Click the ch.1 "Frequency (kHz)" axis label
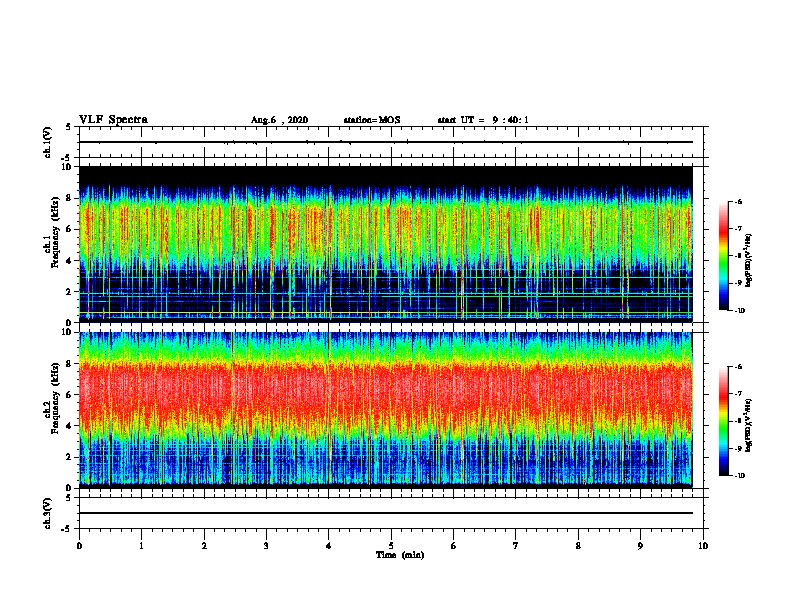The width and height of the screenshot is (792, 612). click(x=54, y=232)
